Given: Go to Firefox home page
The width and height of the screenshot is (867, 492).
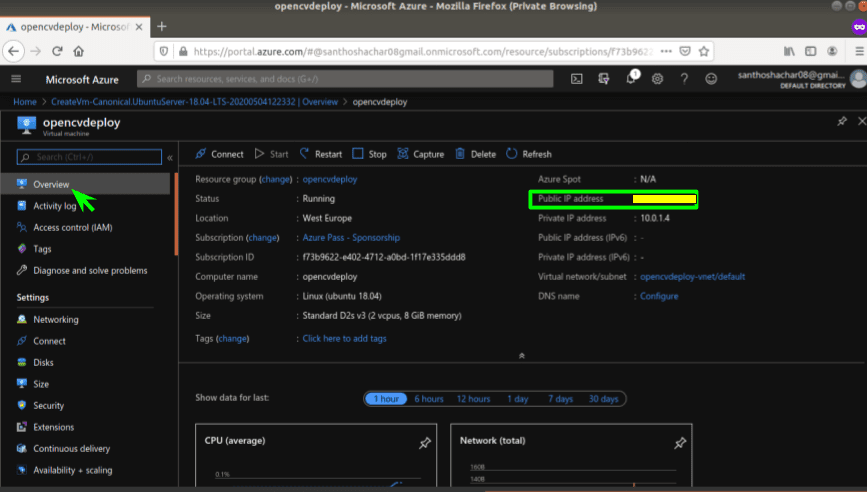Looking at the screenshot, I should [x=79, y=51].
